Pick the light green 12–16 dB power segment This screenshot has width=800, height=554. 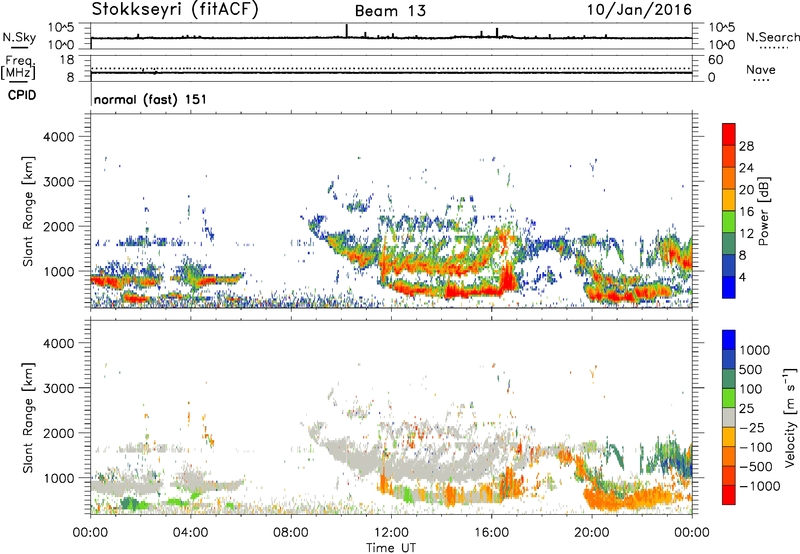coord(729,221)
